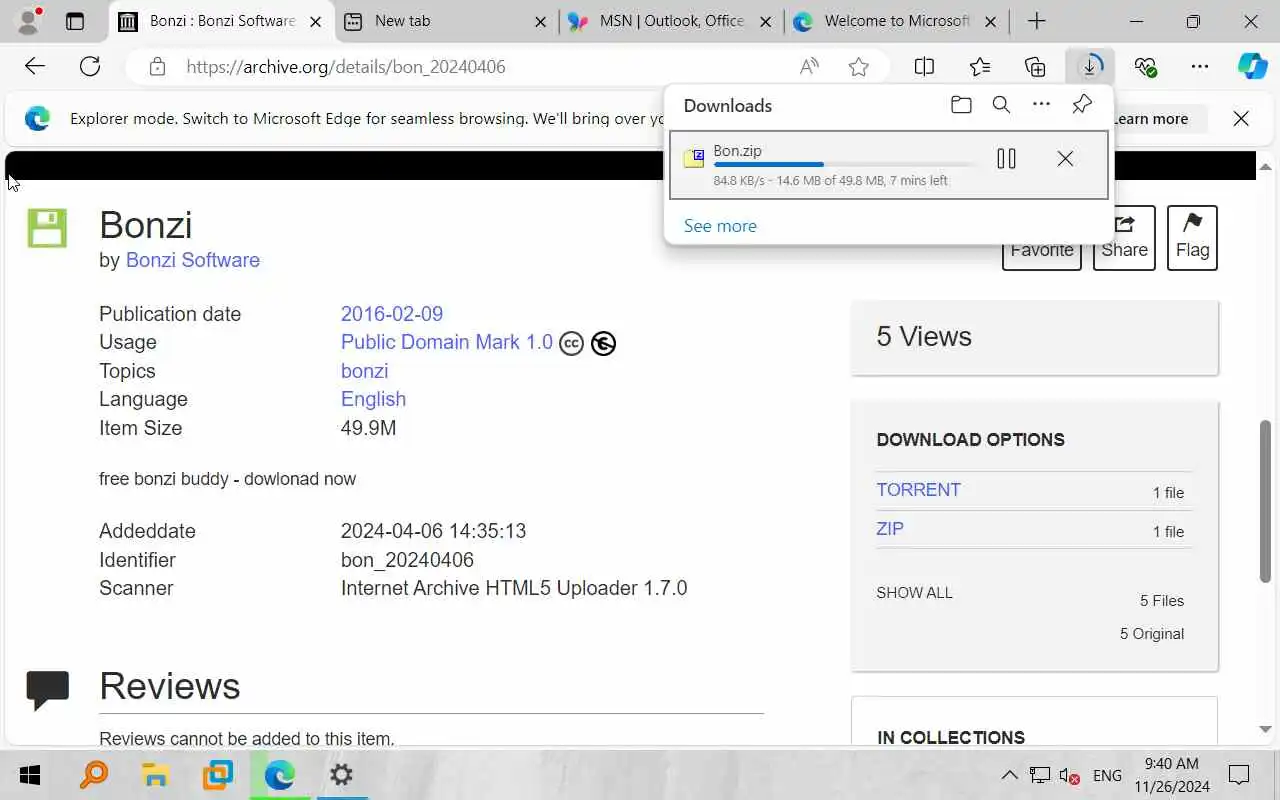The image size is (1280, 800).
Task: Open the Windows Start menu
Action: tap(30, 775)
